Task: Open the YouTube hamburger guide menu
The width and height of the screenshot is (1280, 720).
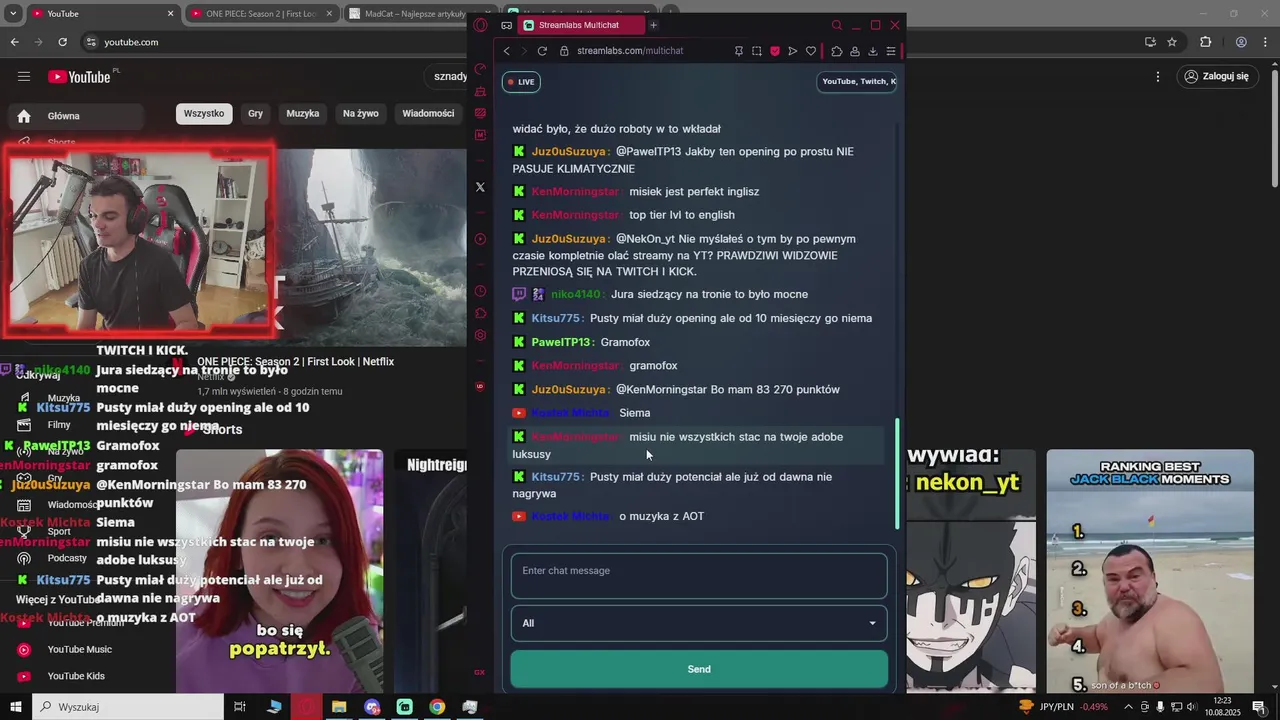Action: click(x=24, y=76)
